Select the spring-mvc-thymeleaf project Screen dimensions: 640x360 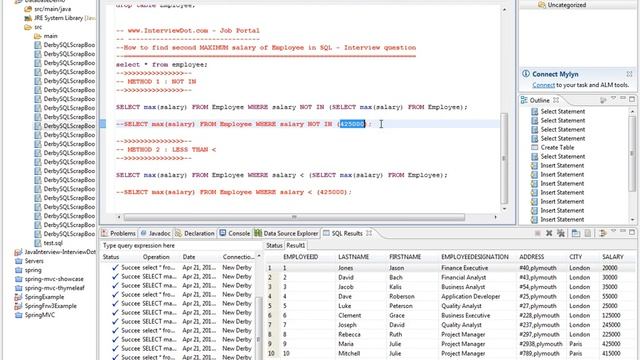click(x=55, y=288)
